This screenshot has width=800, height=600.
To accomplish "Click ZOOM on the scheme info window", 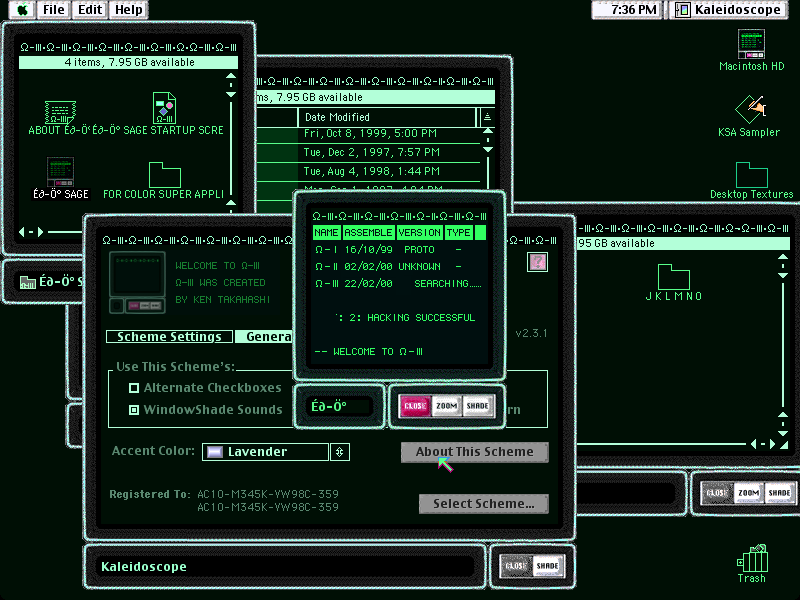I will 446,406.
